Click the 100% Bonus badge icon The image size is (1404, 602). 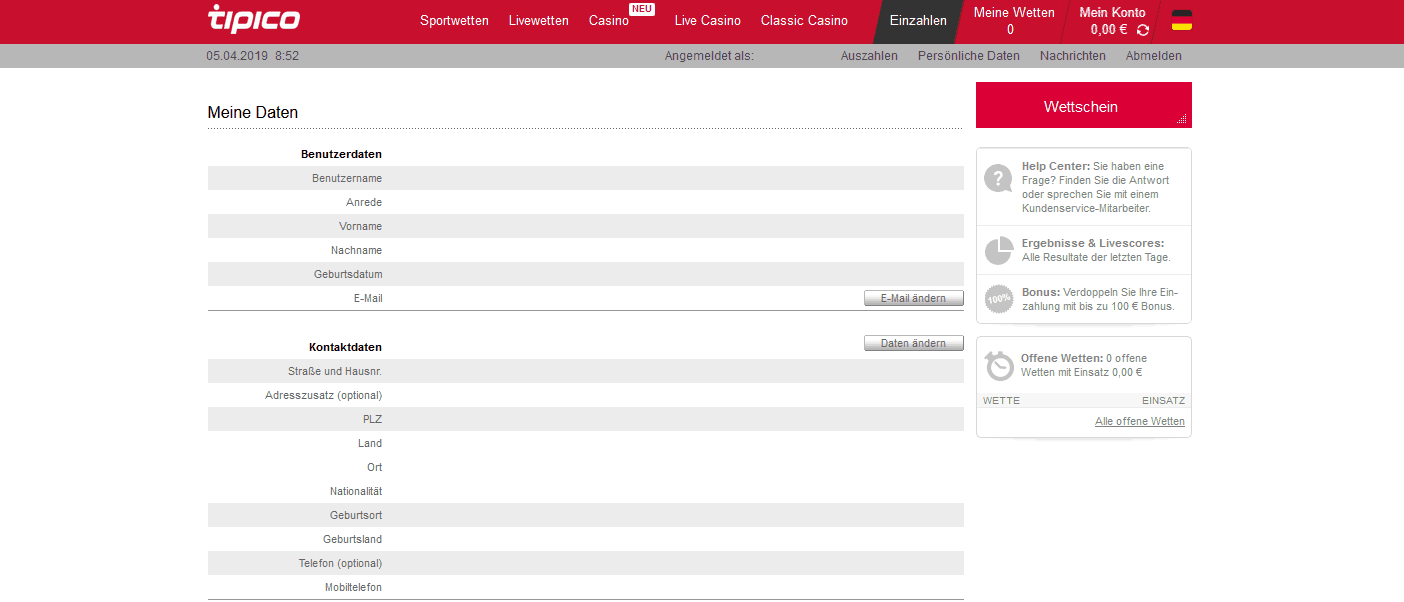[998, 298]
